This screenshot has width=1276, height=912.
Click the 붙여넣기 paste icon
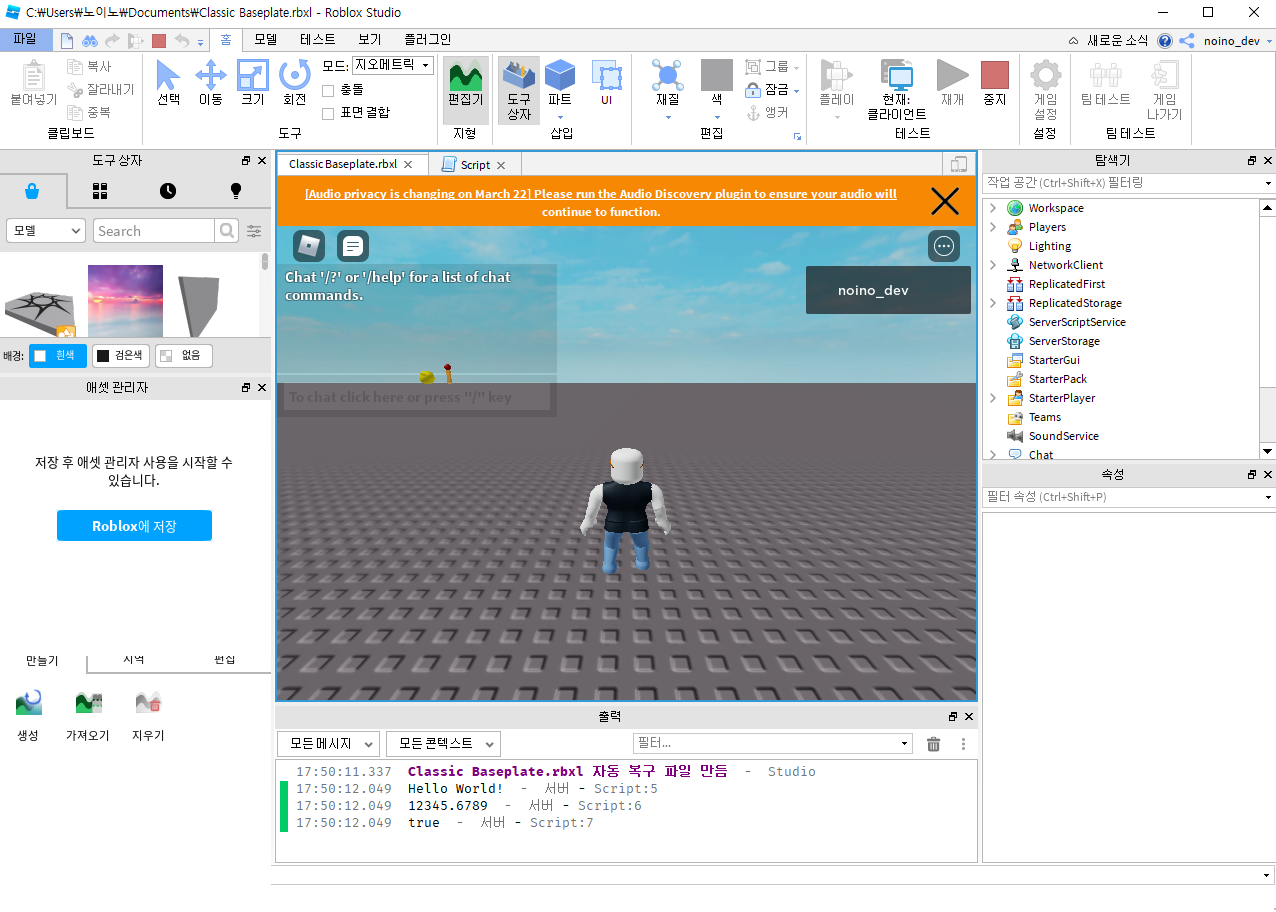(34, 82)
